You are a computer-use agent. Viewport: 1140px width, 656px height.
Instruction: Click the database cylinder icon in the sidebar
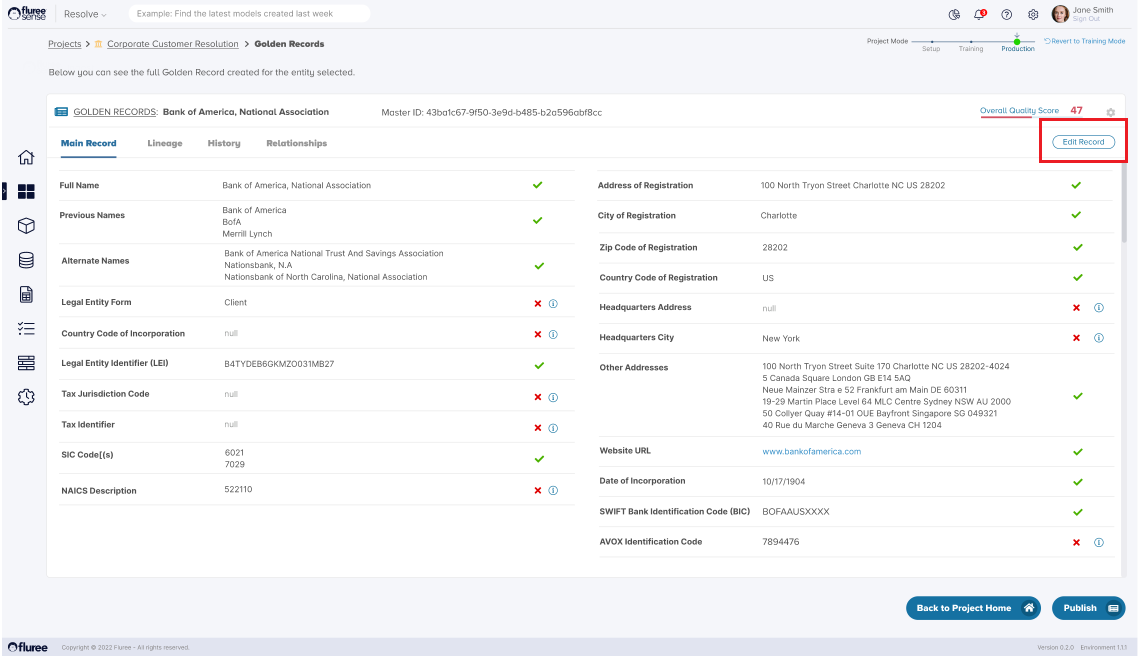27,260
